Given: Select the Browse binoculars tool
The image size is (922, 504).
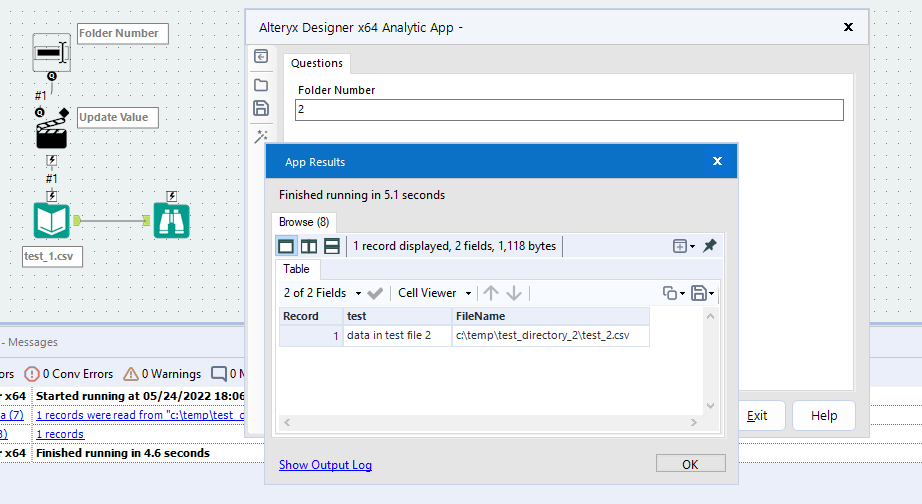Looking at the screenshot, I should (171, 220).
